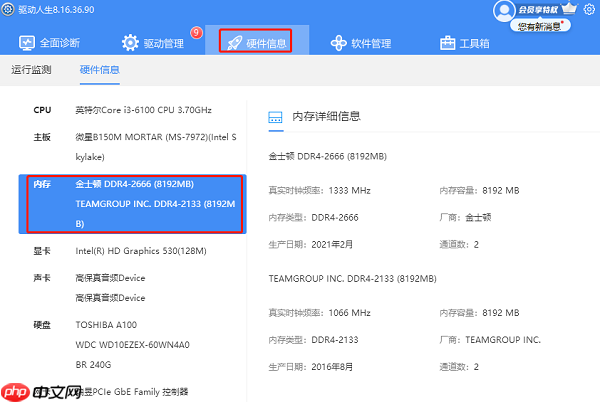Click TEAMGROUP INC. DDR4-2133 (8192MB) detail title
The width and height of the screenshot is (600, 402).
tap(352, 278)
